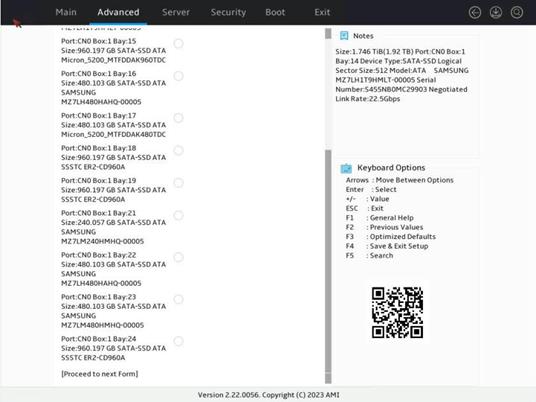This screenshot has width=536, height=402.
Task: Select the Bay:18 SSSTC drive radio button
Action: pyautogui.click(x=178, y=150)
